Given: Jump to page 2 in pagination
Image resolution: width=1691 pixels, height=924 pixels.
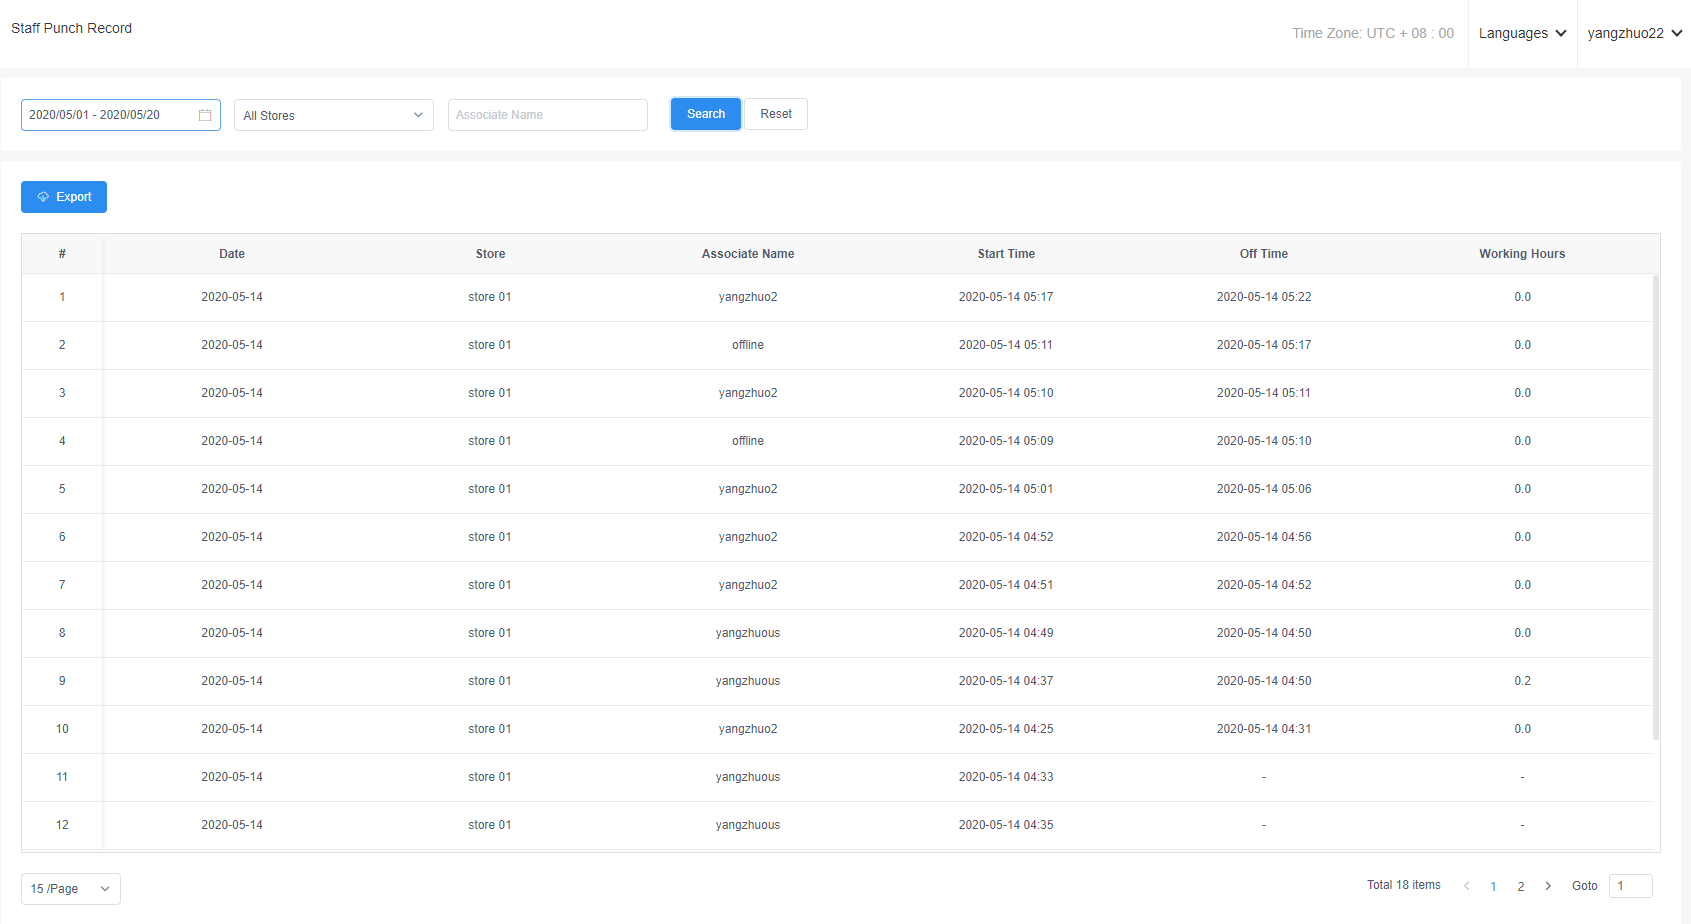Looking at the screenshot, I should [x=1521, y=886].
